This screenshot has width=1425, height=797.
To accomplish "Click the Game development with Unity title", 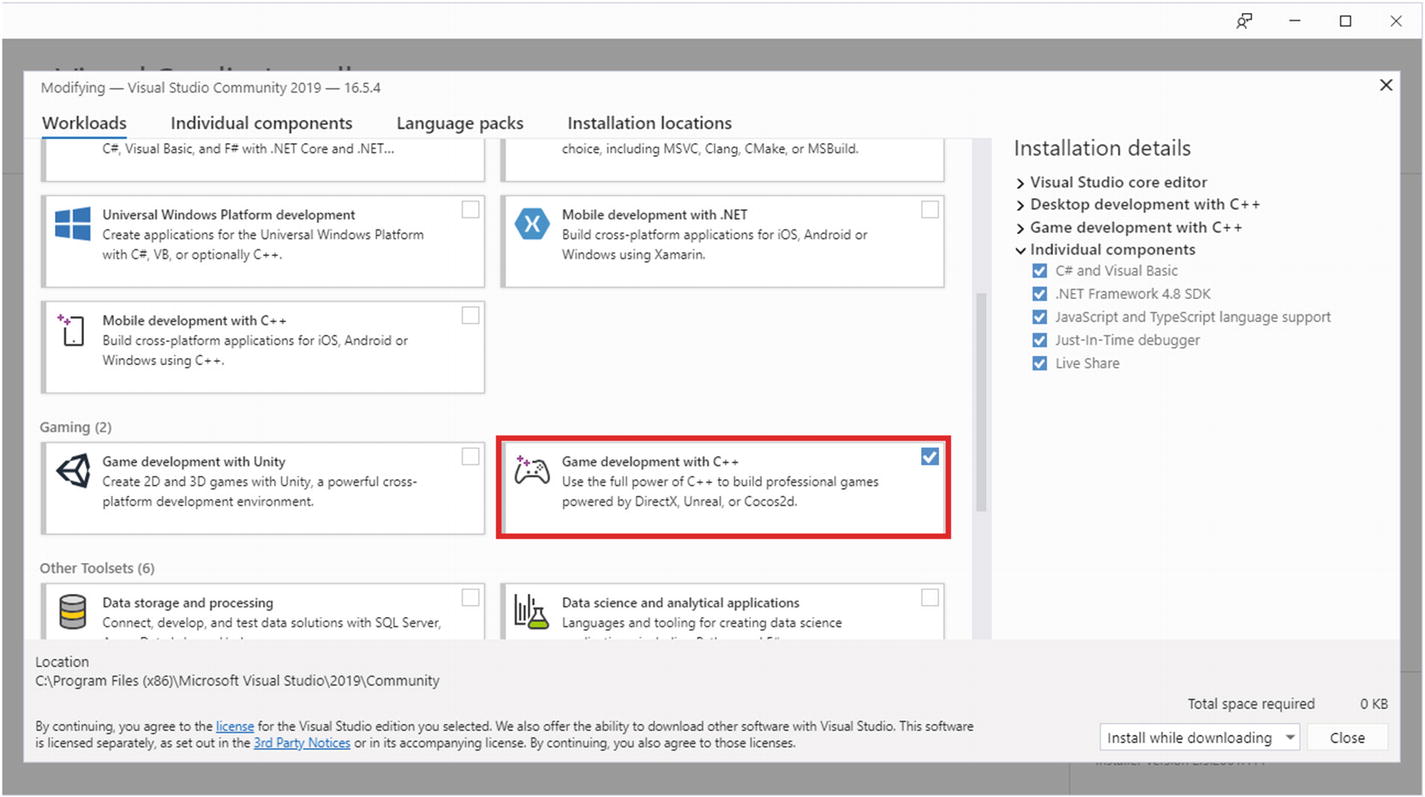I will tap(194, 462).
